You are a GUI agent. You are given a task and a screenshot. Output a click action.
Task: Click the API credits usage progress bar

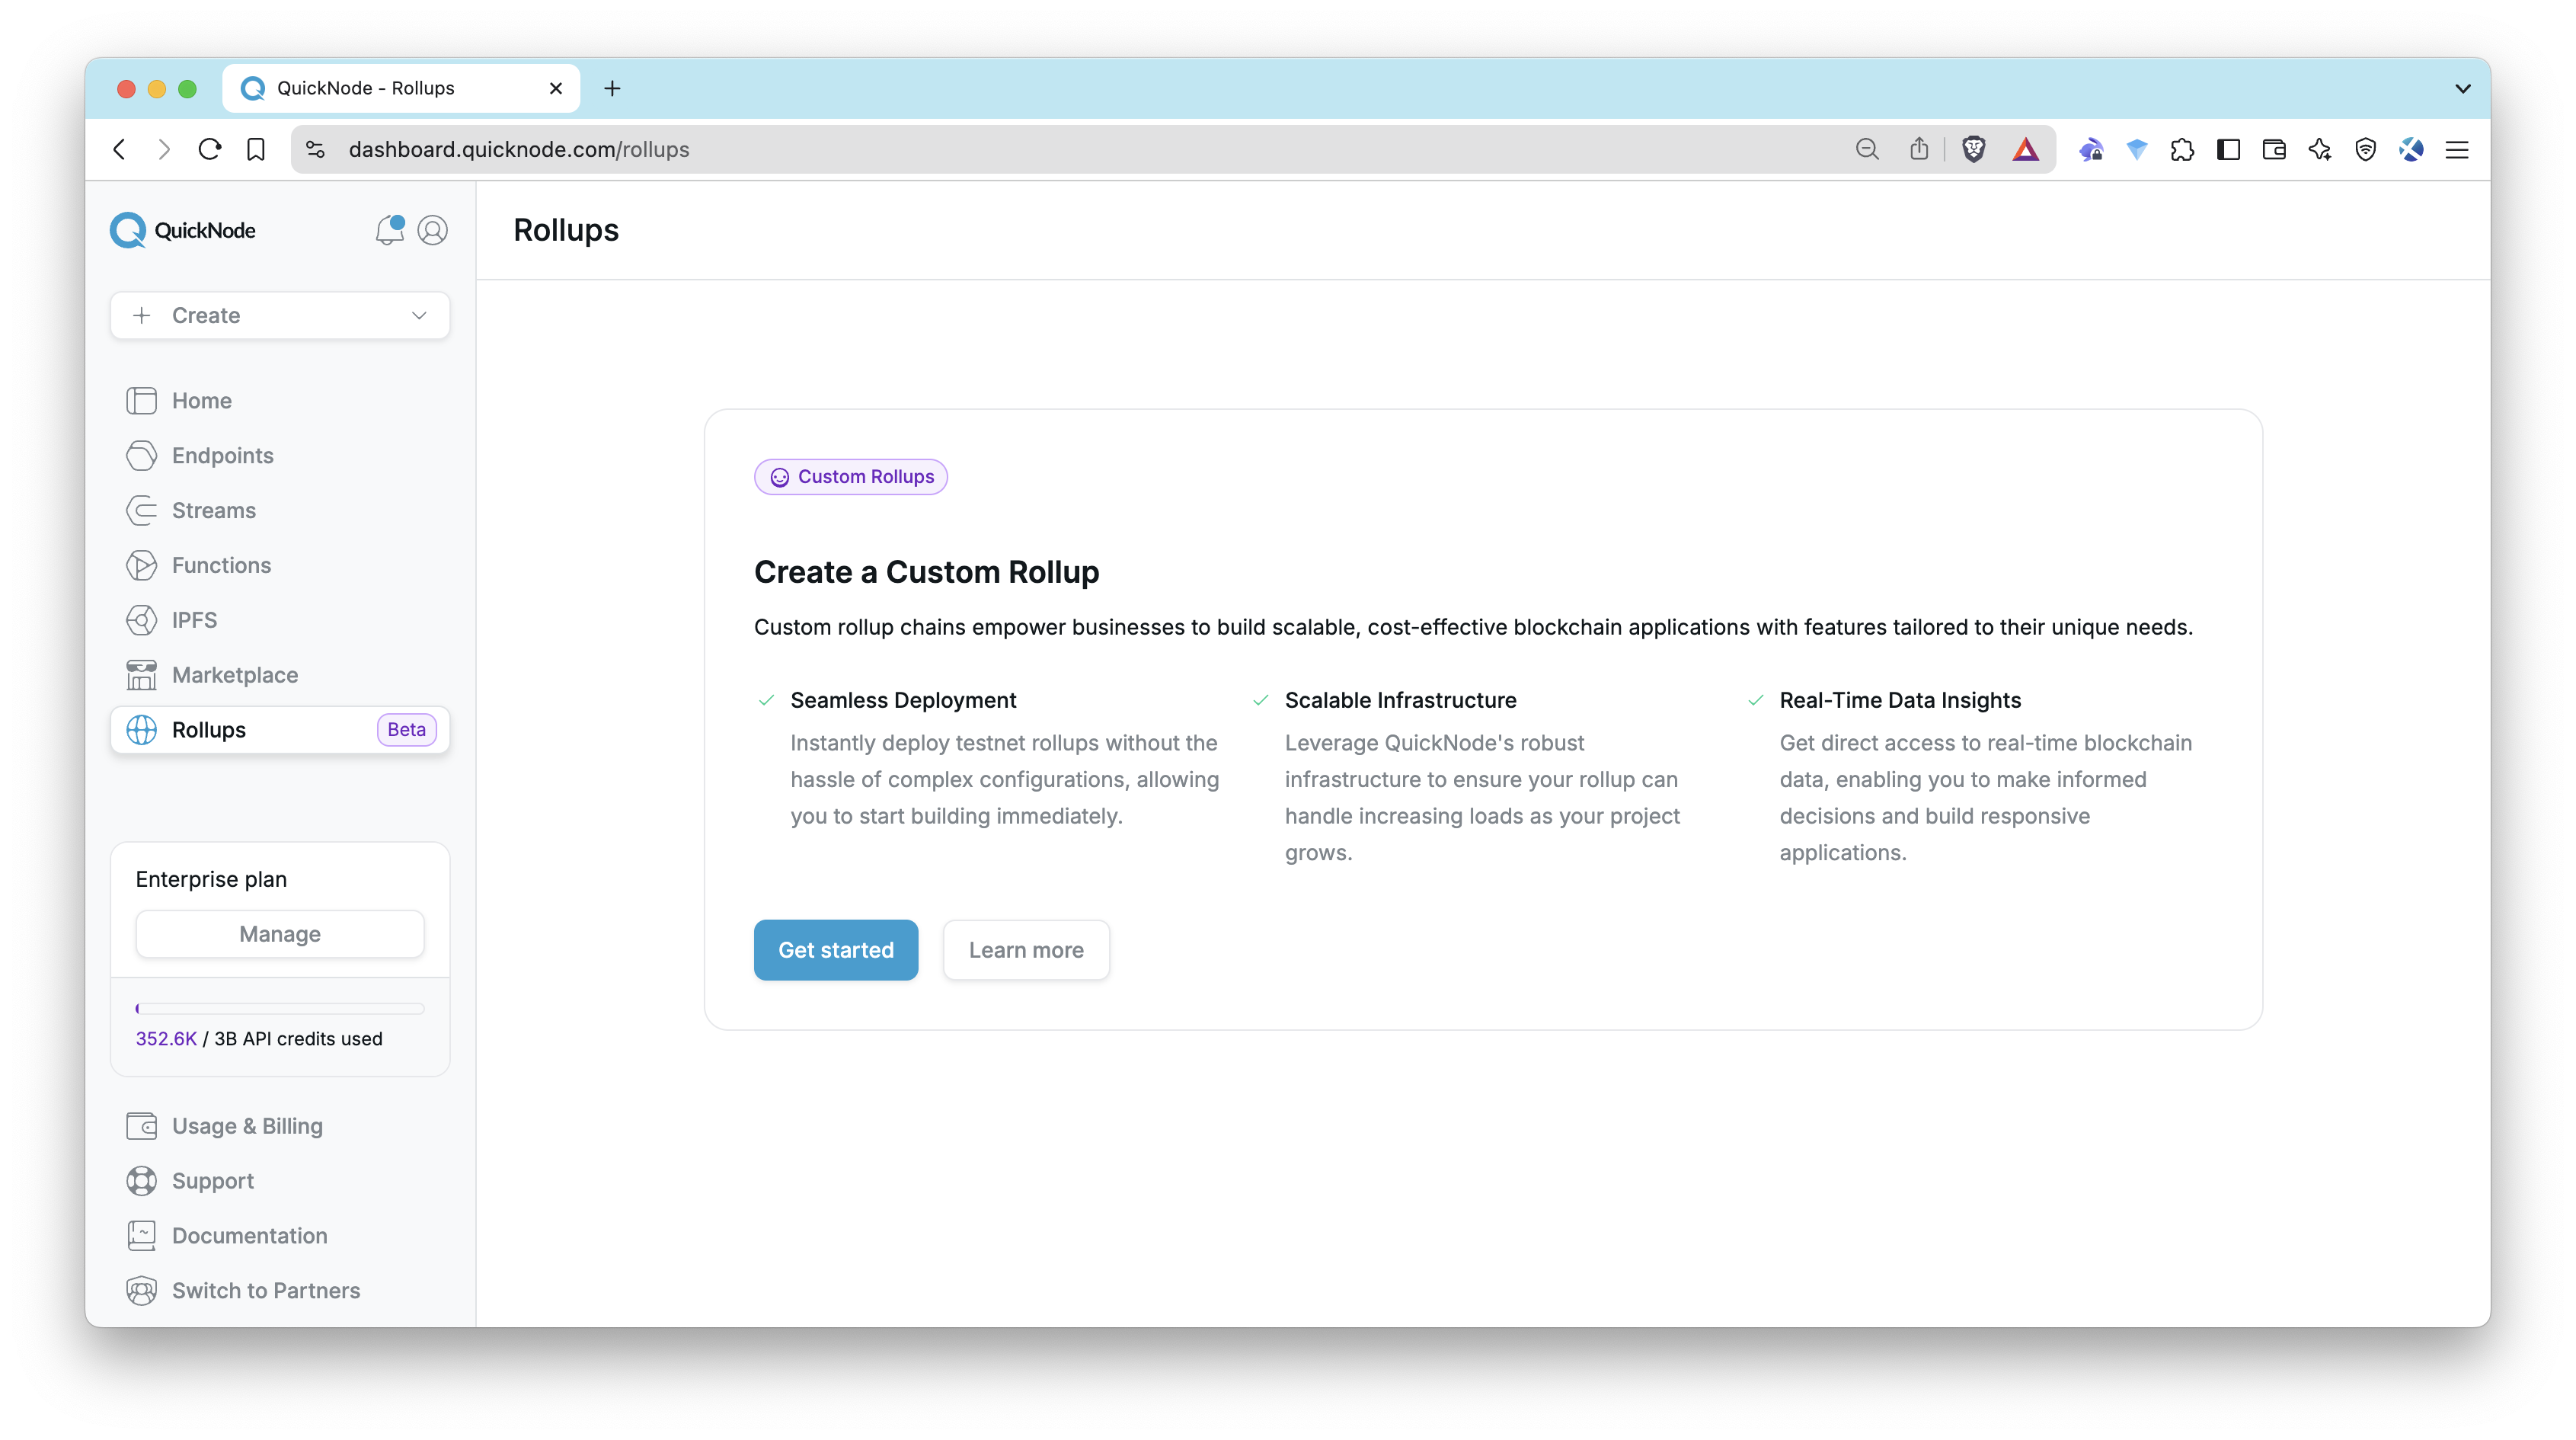[x=280, y=1008]
